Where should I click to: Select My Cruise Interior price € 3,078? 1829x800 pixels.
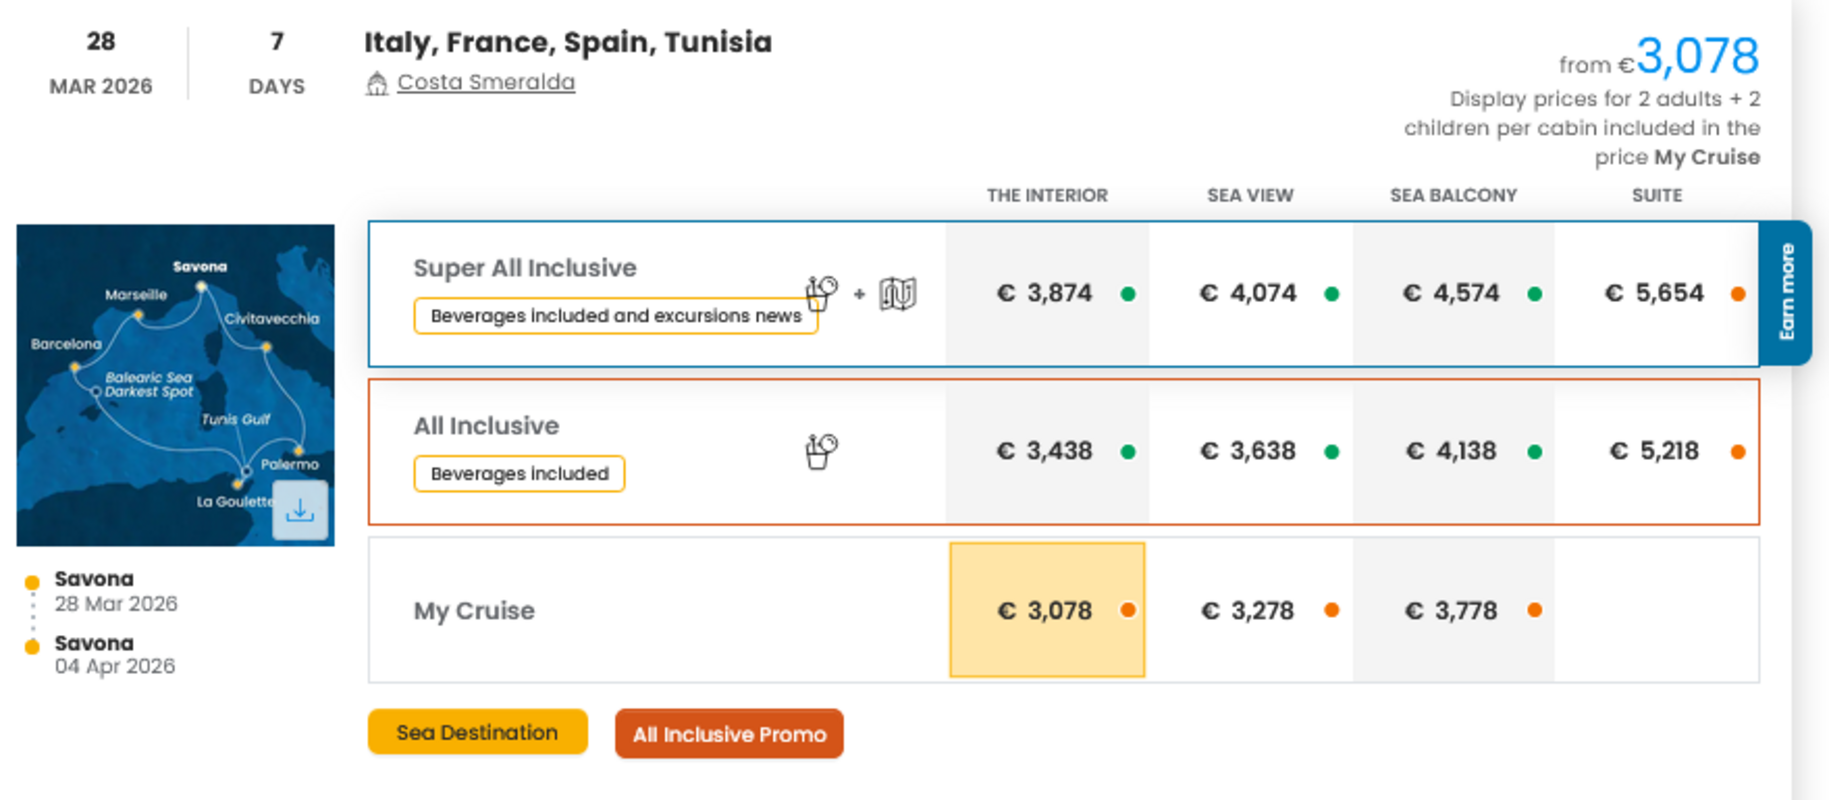[x=1046, y=610]
